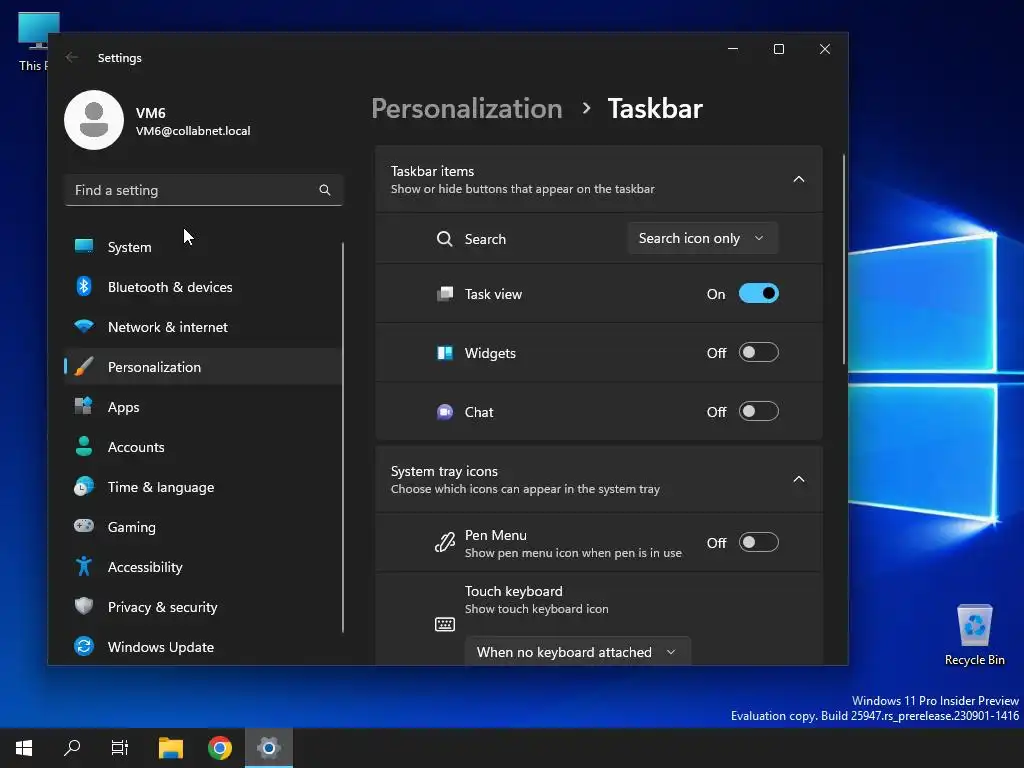Click the Accessibility figure icon

(x=84, y=566)
